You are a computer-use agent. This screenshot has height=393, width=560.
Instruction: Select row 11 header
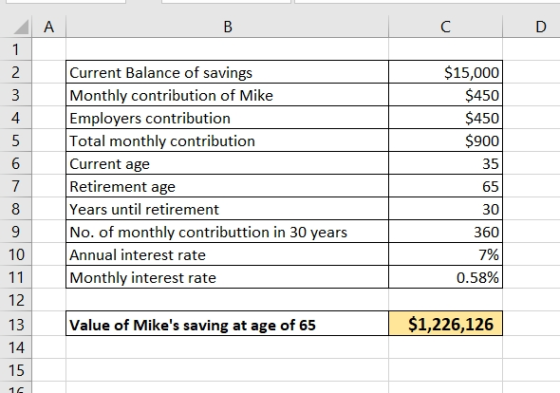pos(16,277)
